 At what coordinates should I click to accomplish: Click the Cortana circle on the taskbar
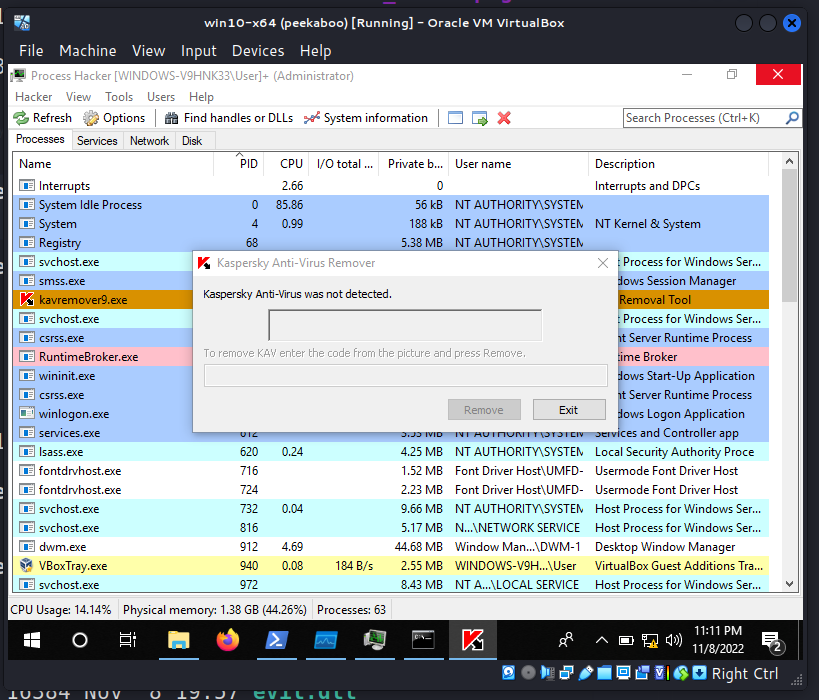(x=79, y=640)
